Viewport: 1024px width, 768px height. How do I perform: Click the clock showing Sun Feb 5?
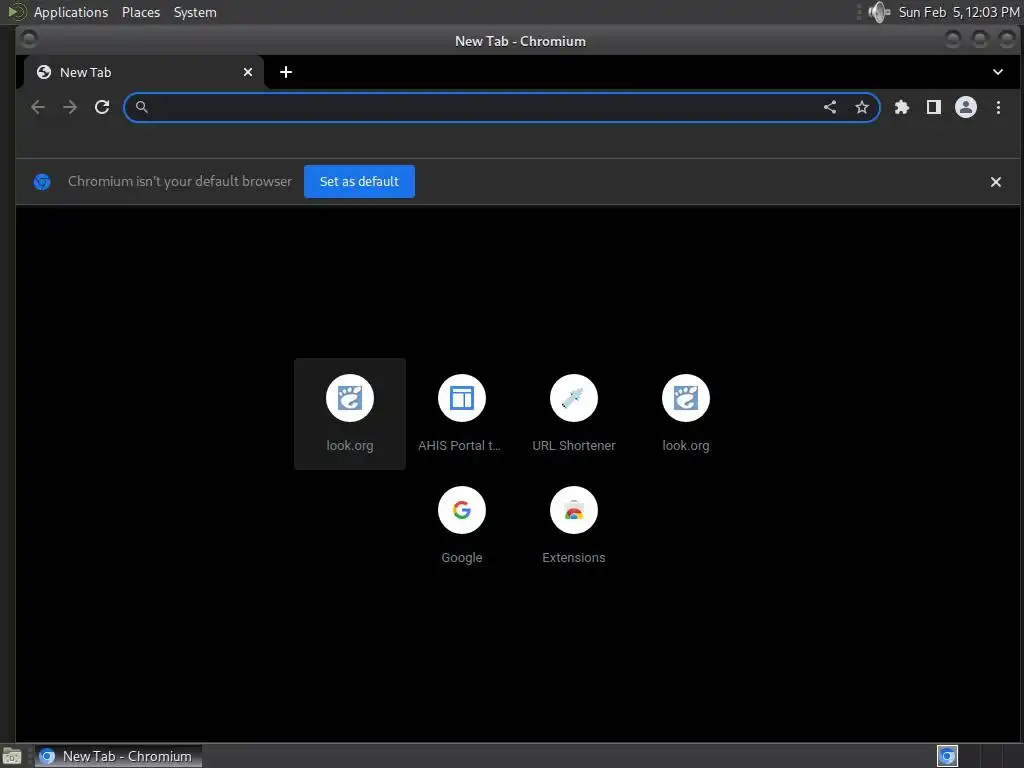pyautogui.click(x=959, y=12)
